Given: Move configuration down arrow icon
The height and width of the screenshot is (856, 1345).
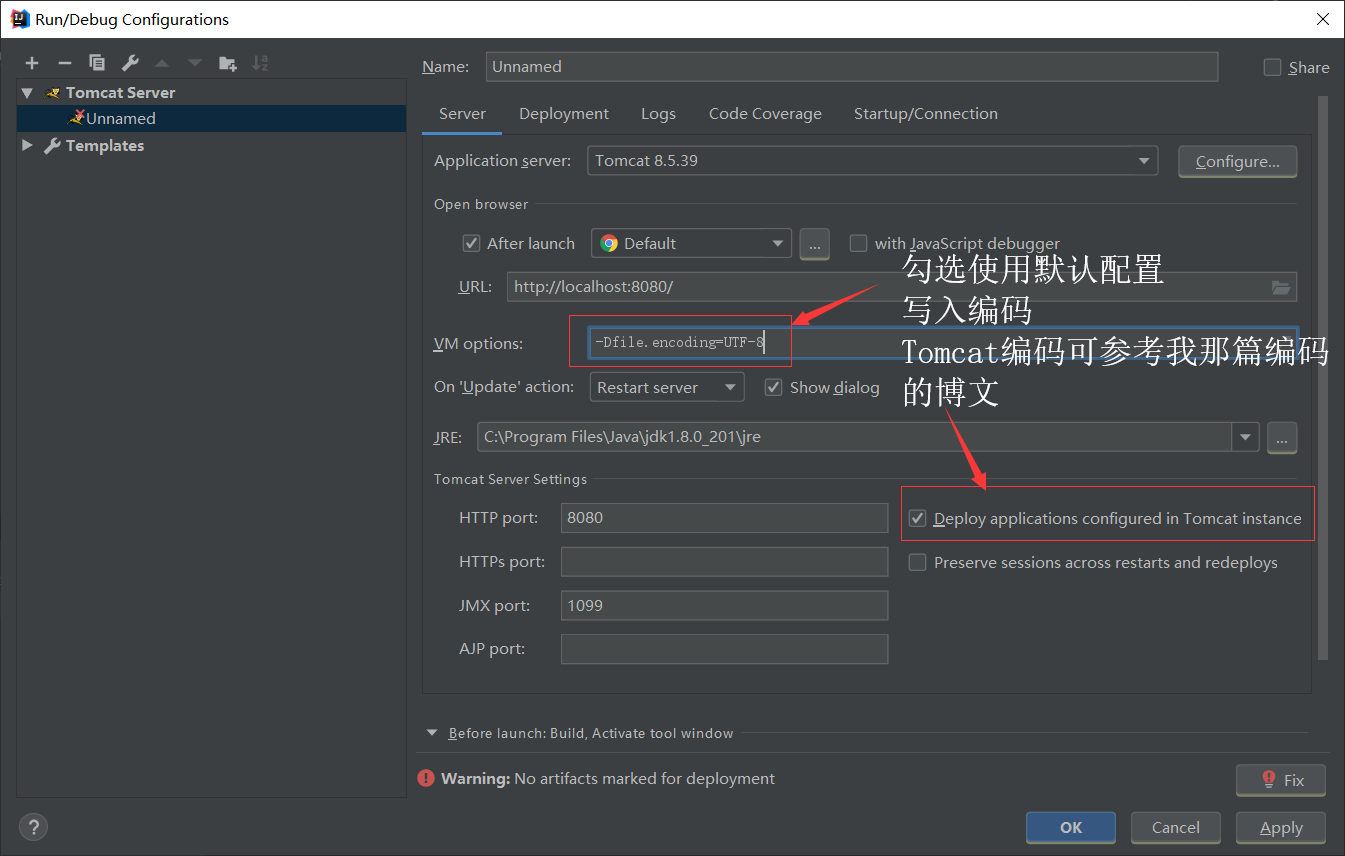Looking at the screenshot, I should [x=195, y=63].
